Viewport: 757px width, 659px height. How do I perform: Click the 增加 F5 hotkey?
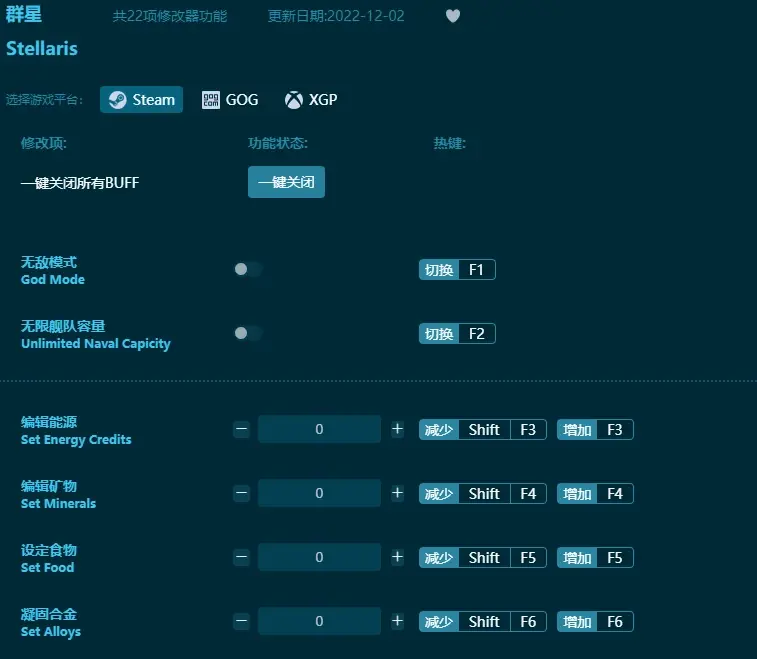tap(595, 558)
